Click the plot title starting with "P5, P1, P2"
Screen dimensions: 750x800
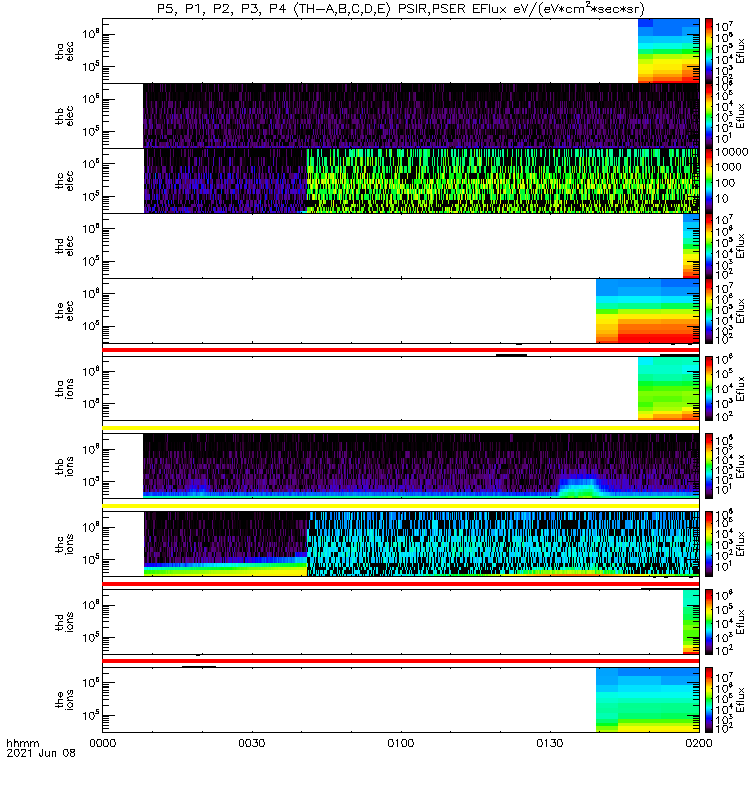(x=401, y=9)
